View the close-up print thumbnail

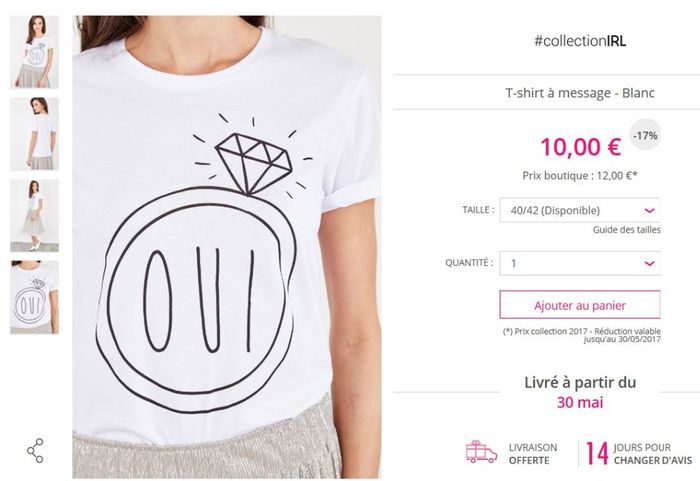[34, 297]
